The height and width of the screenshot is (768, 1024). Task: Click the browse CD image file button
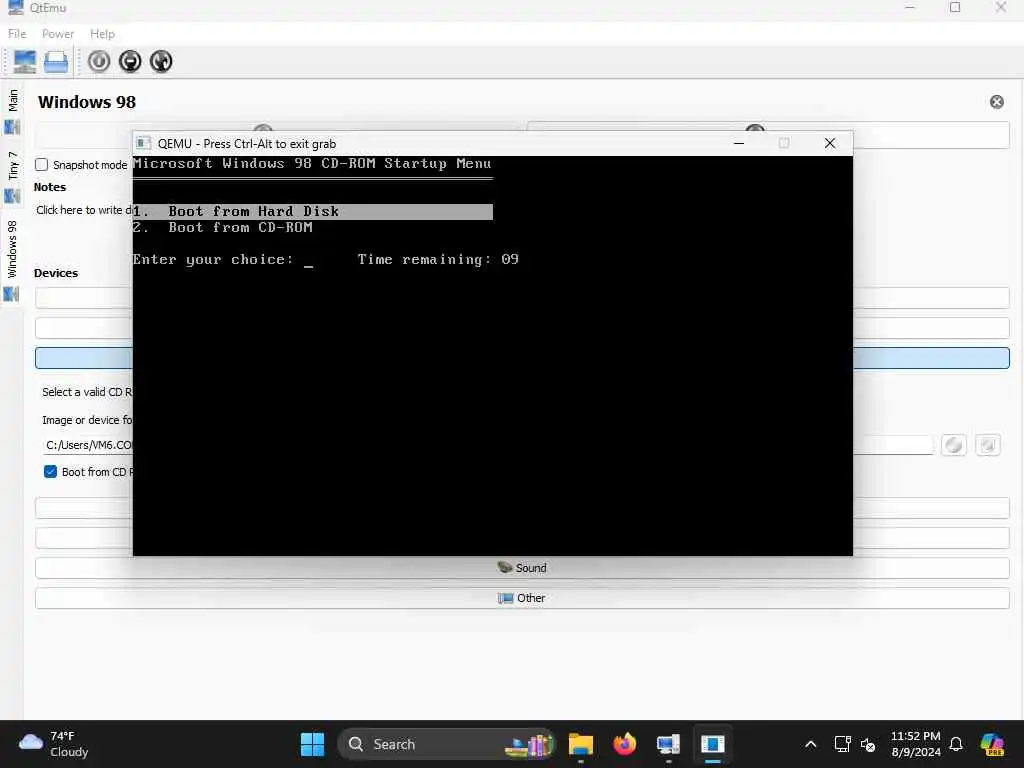pos(988,445)
